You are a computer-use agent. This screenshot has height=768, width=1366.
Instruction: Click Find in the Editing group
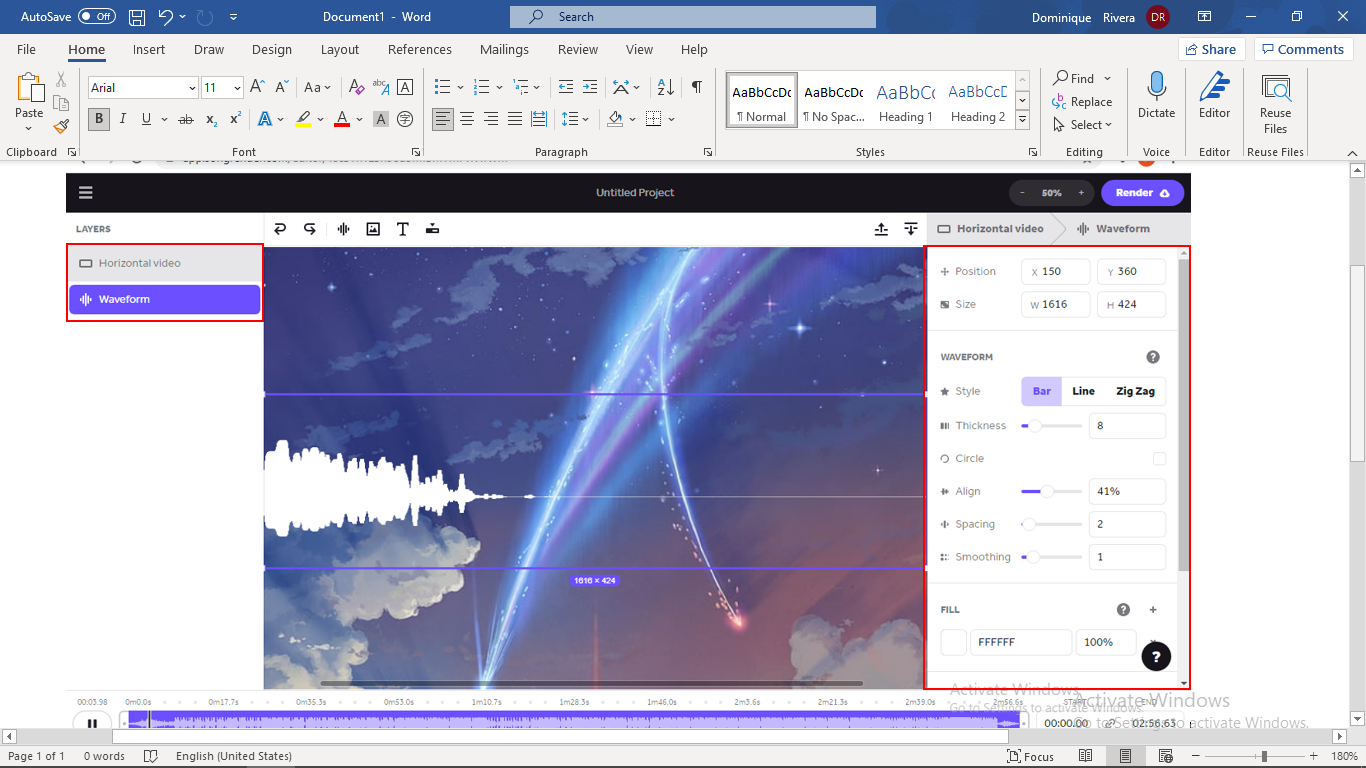[x=1073, y=78]
